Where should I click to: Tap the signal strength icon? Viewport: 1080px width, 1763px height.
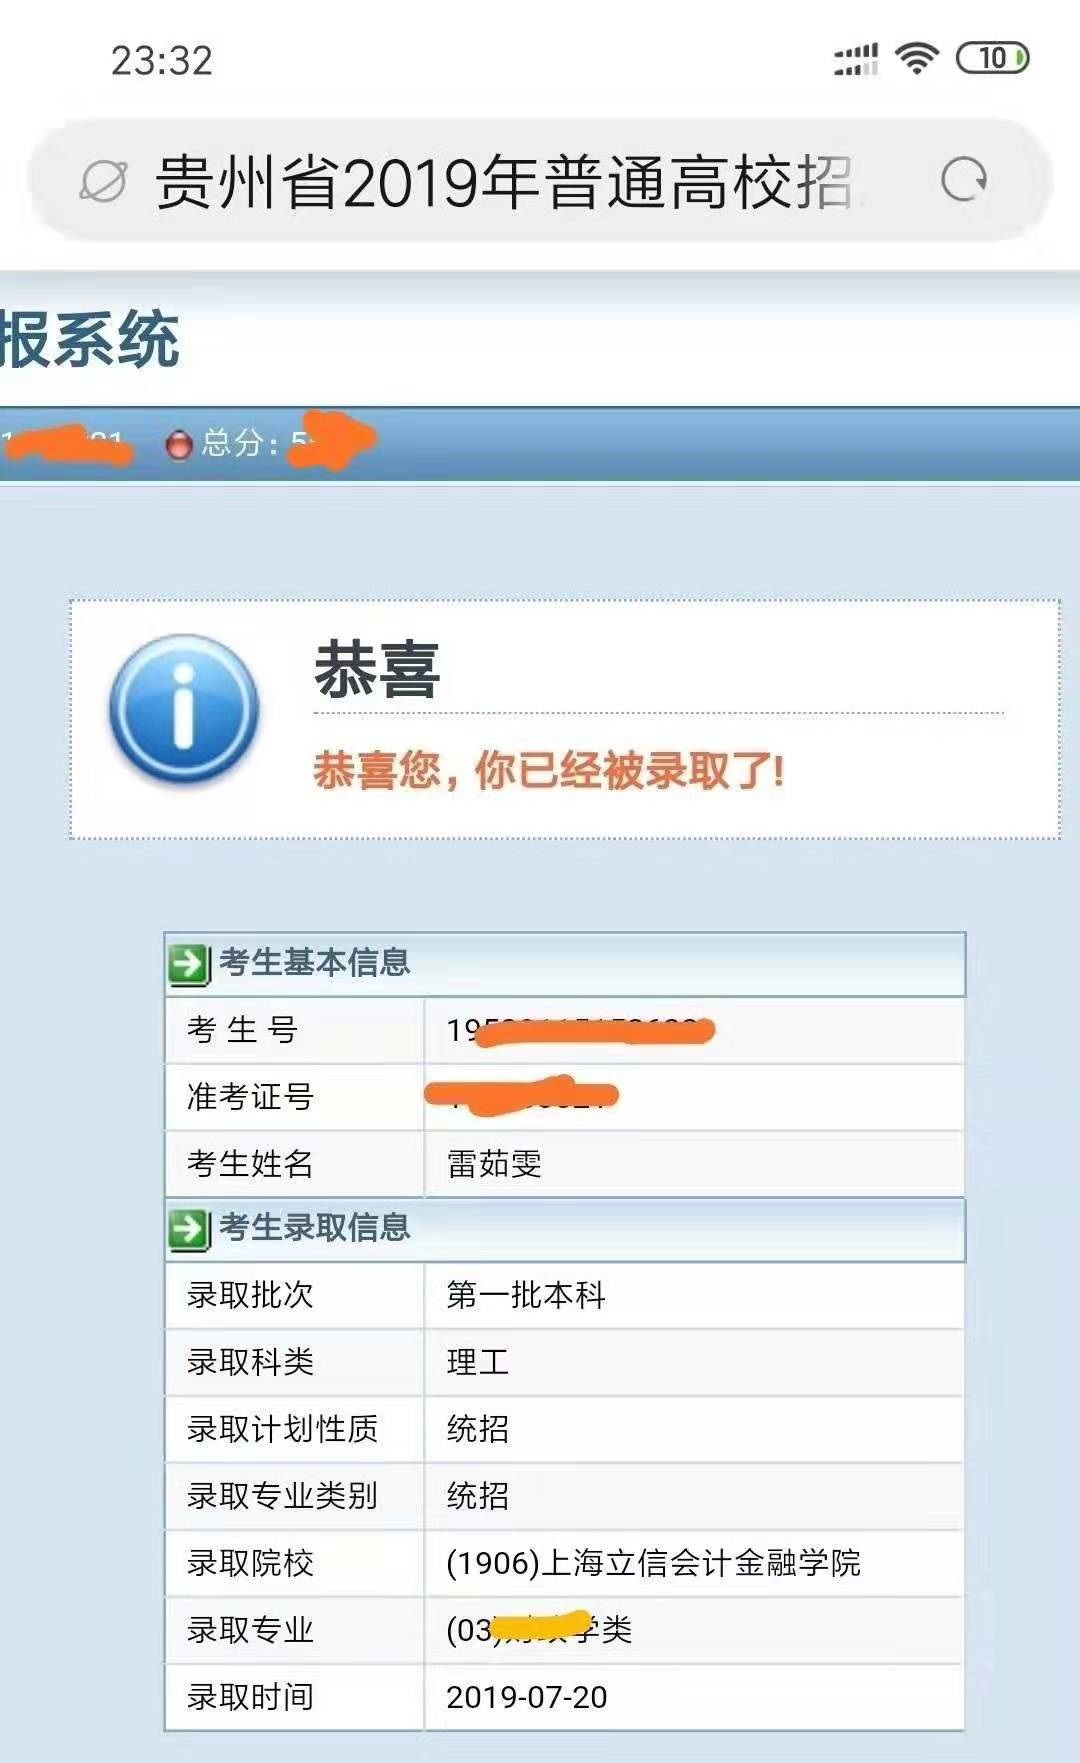click(x=856, y=59)
